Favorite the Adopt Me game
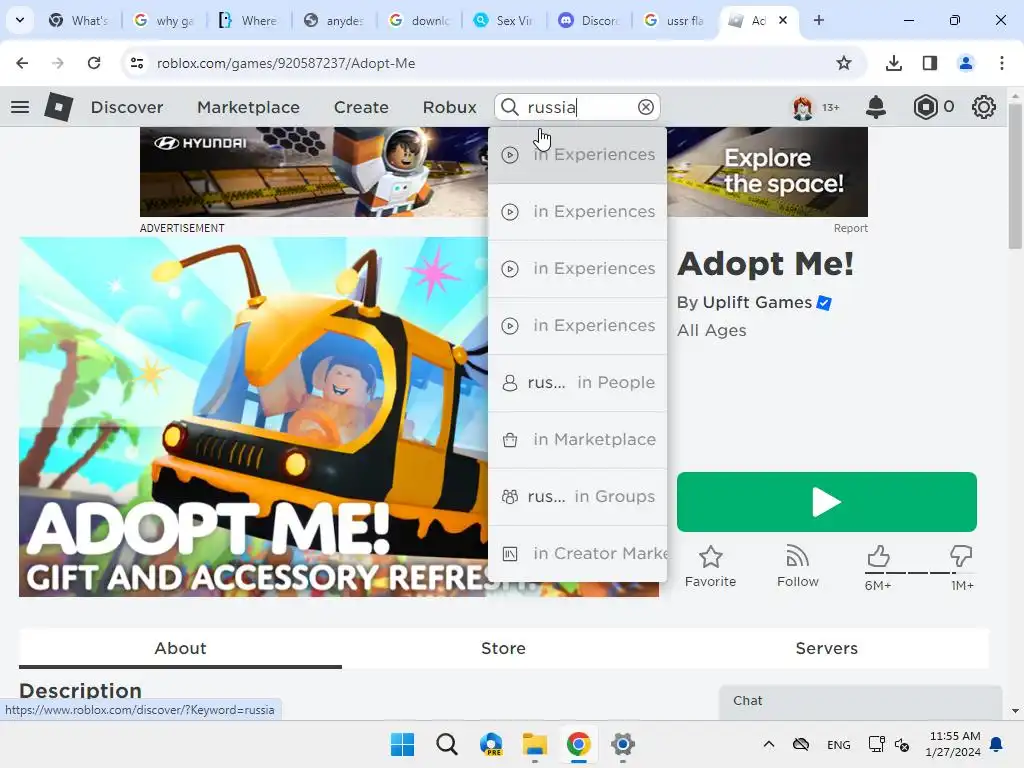Image resolution: width=1024 pixels, height=768 pixels. (711, 566)
